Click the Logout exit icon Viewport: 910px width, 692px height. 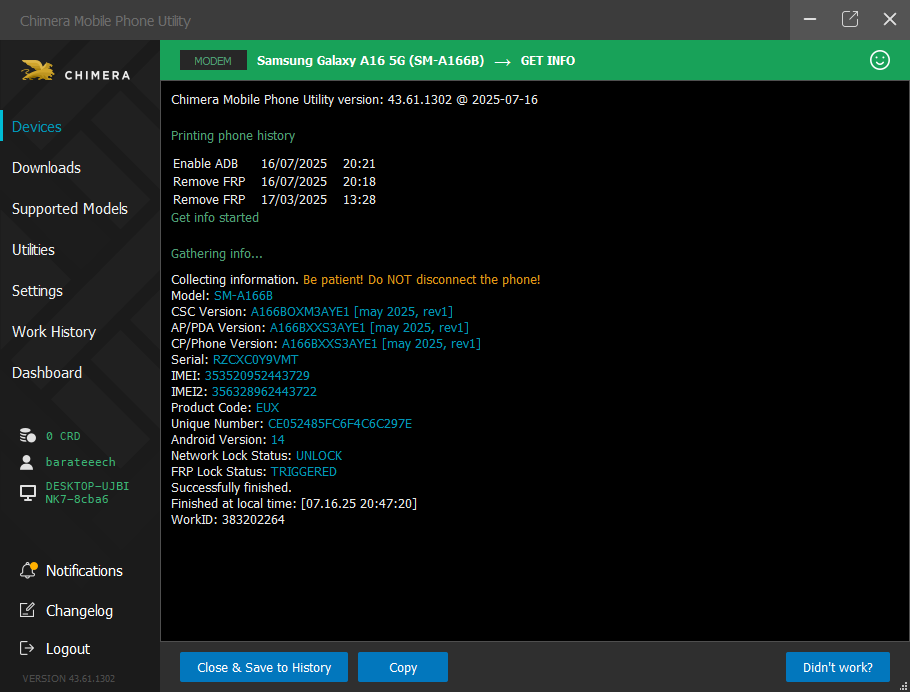point(27,648)
